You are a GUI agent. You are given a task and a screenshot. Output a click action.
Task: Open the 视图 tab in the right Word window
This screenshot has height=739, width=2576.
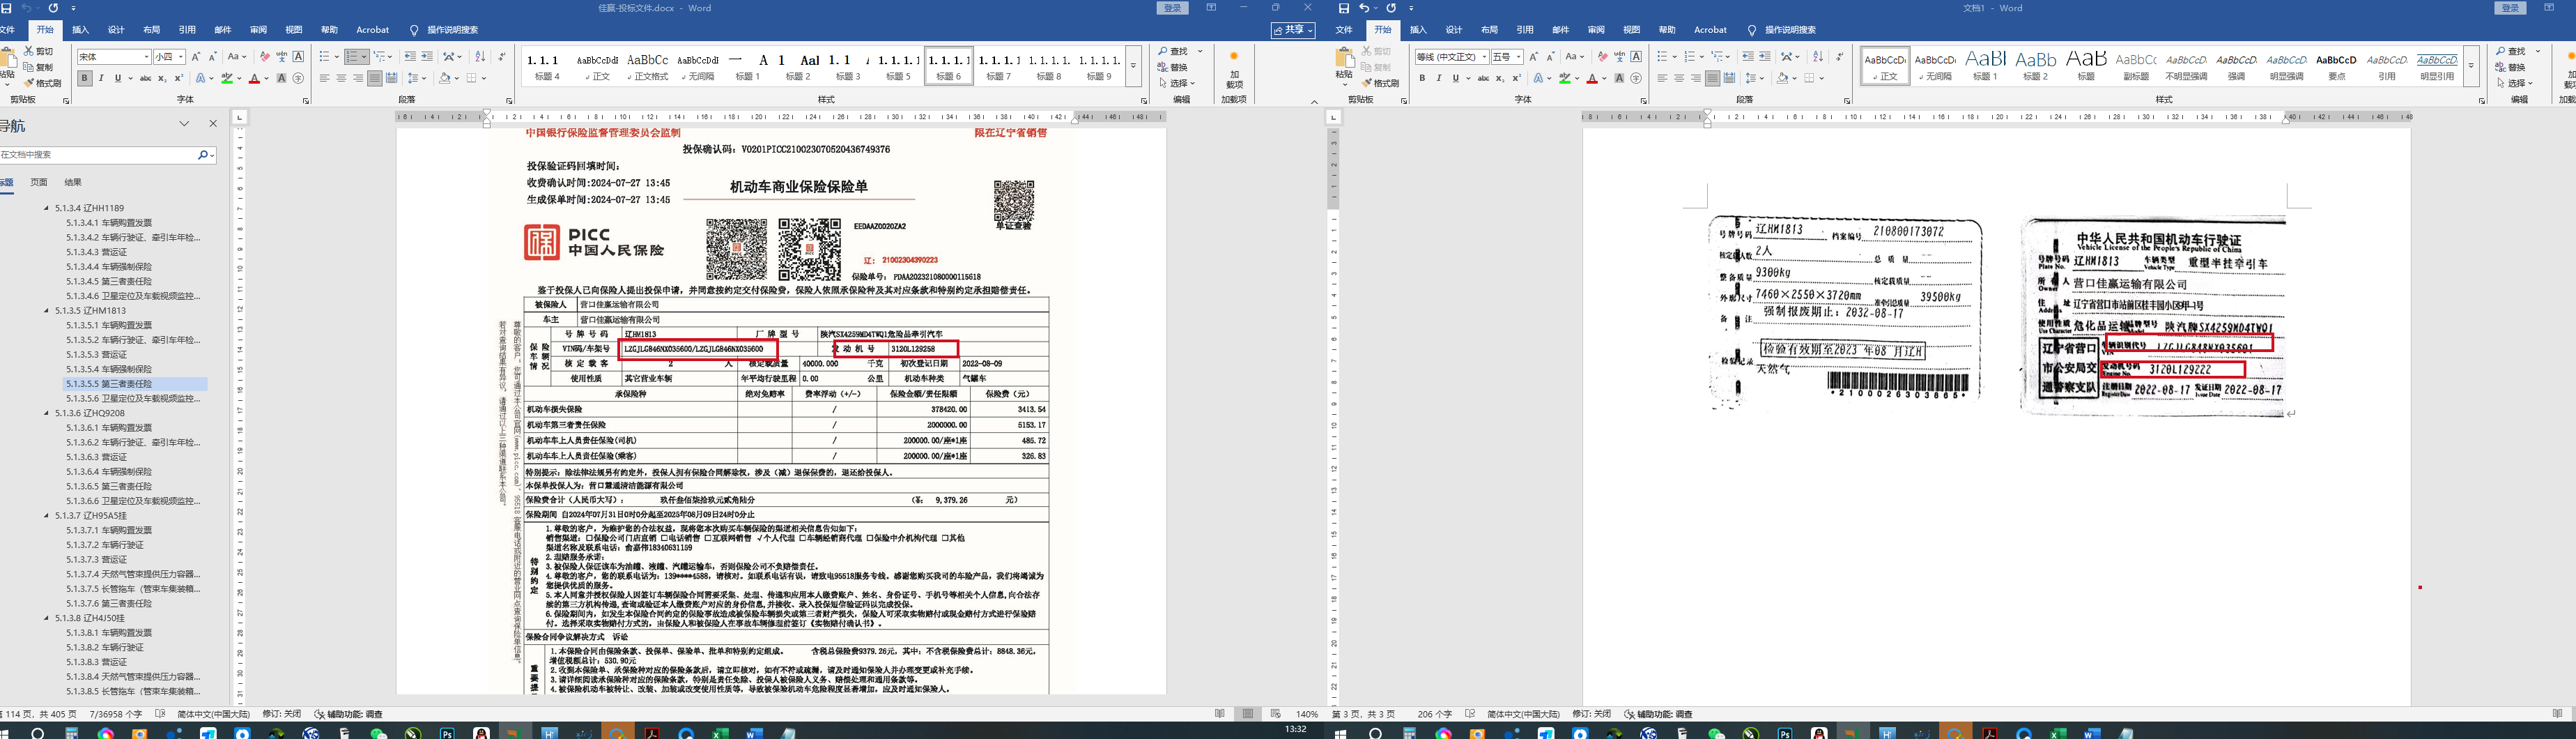tap(1632, 30)
